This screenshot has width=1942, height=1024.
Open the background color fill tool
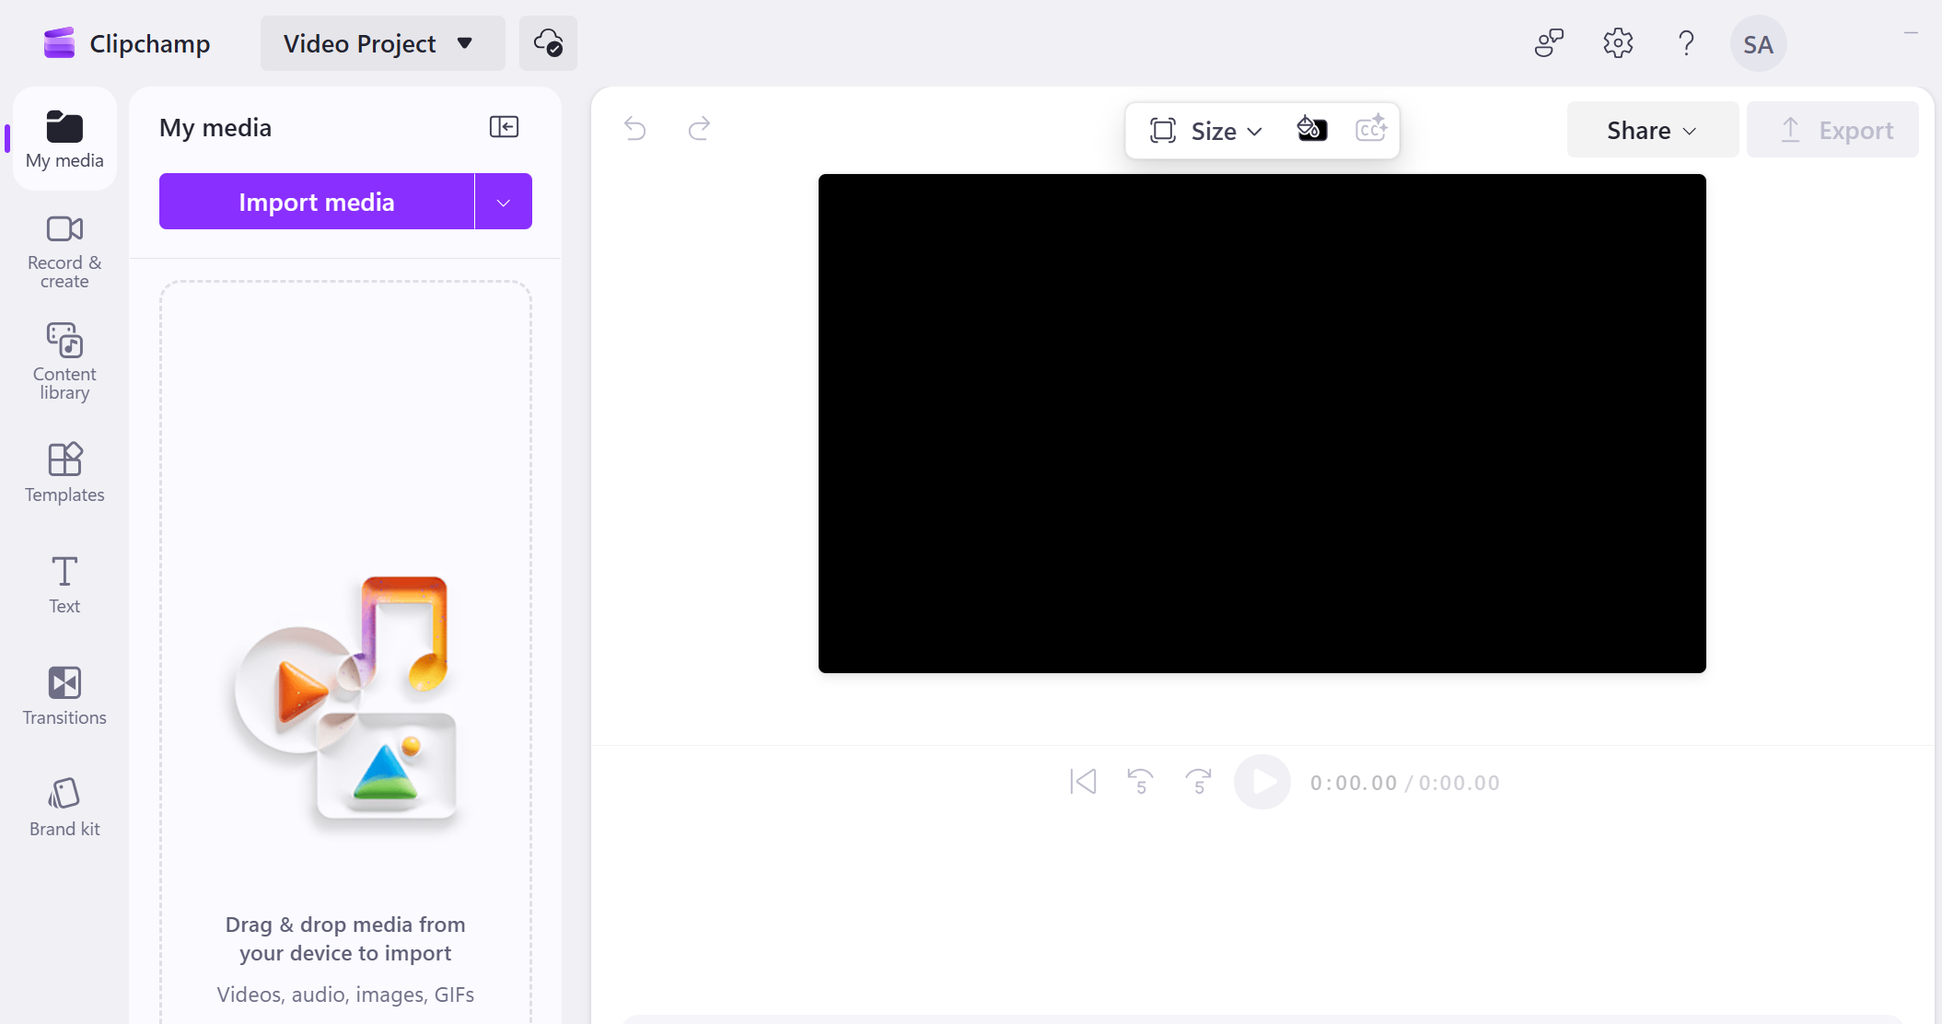[x=1312, y=129]
